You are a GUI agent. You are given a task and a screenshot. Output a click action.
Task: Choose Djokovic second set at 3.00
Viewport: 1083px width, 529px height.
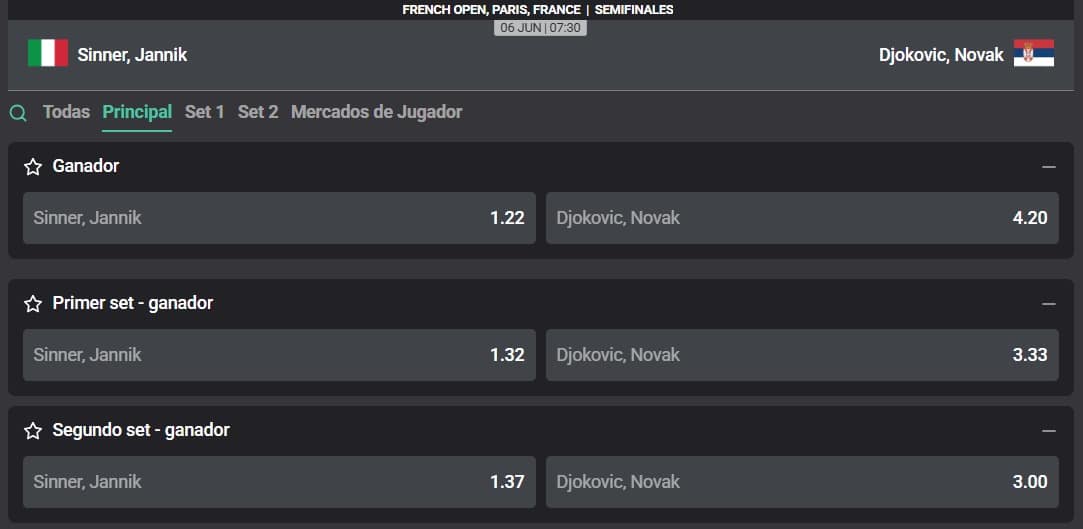(x=802, y=482)
